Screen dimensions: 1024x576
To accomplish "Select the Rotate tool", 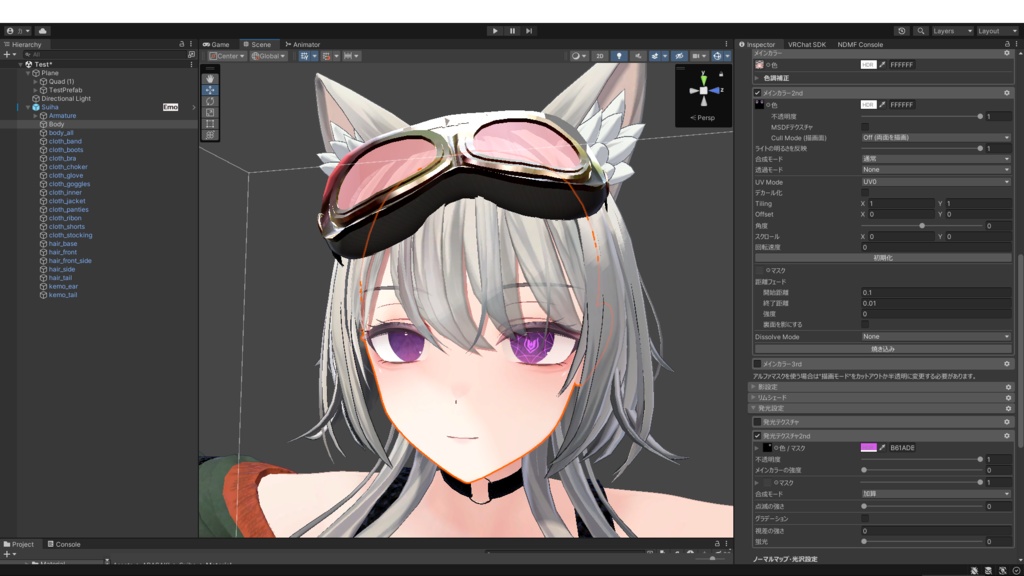I will pos(210,101).
